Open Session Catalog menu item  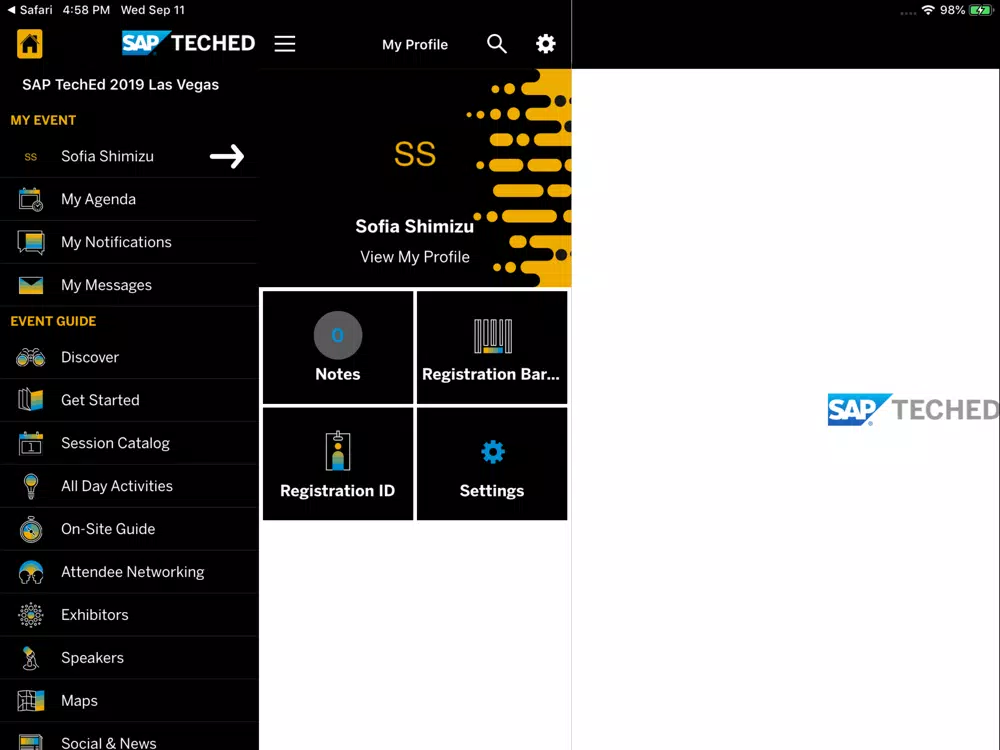[x=129, y=443]
